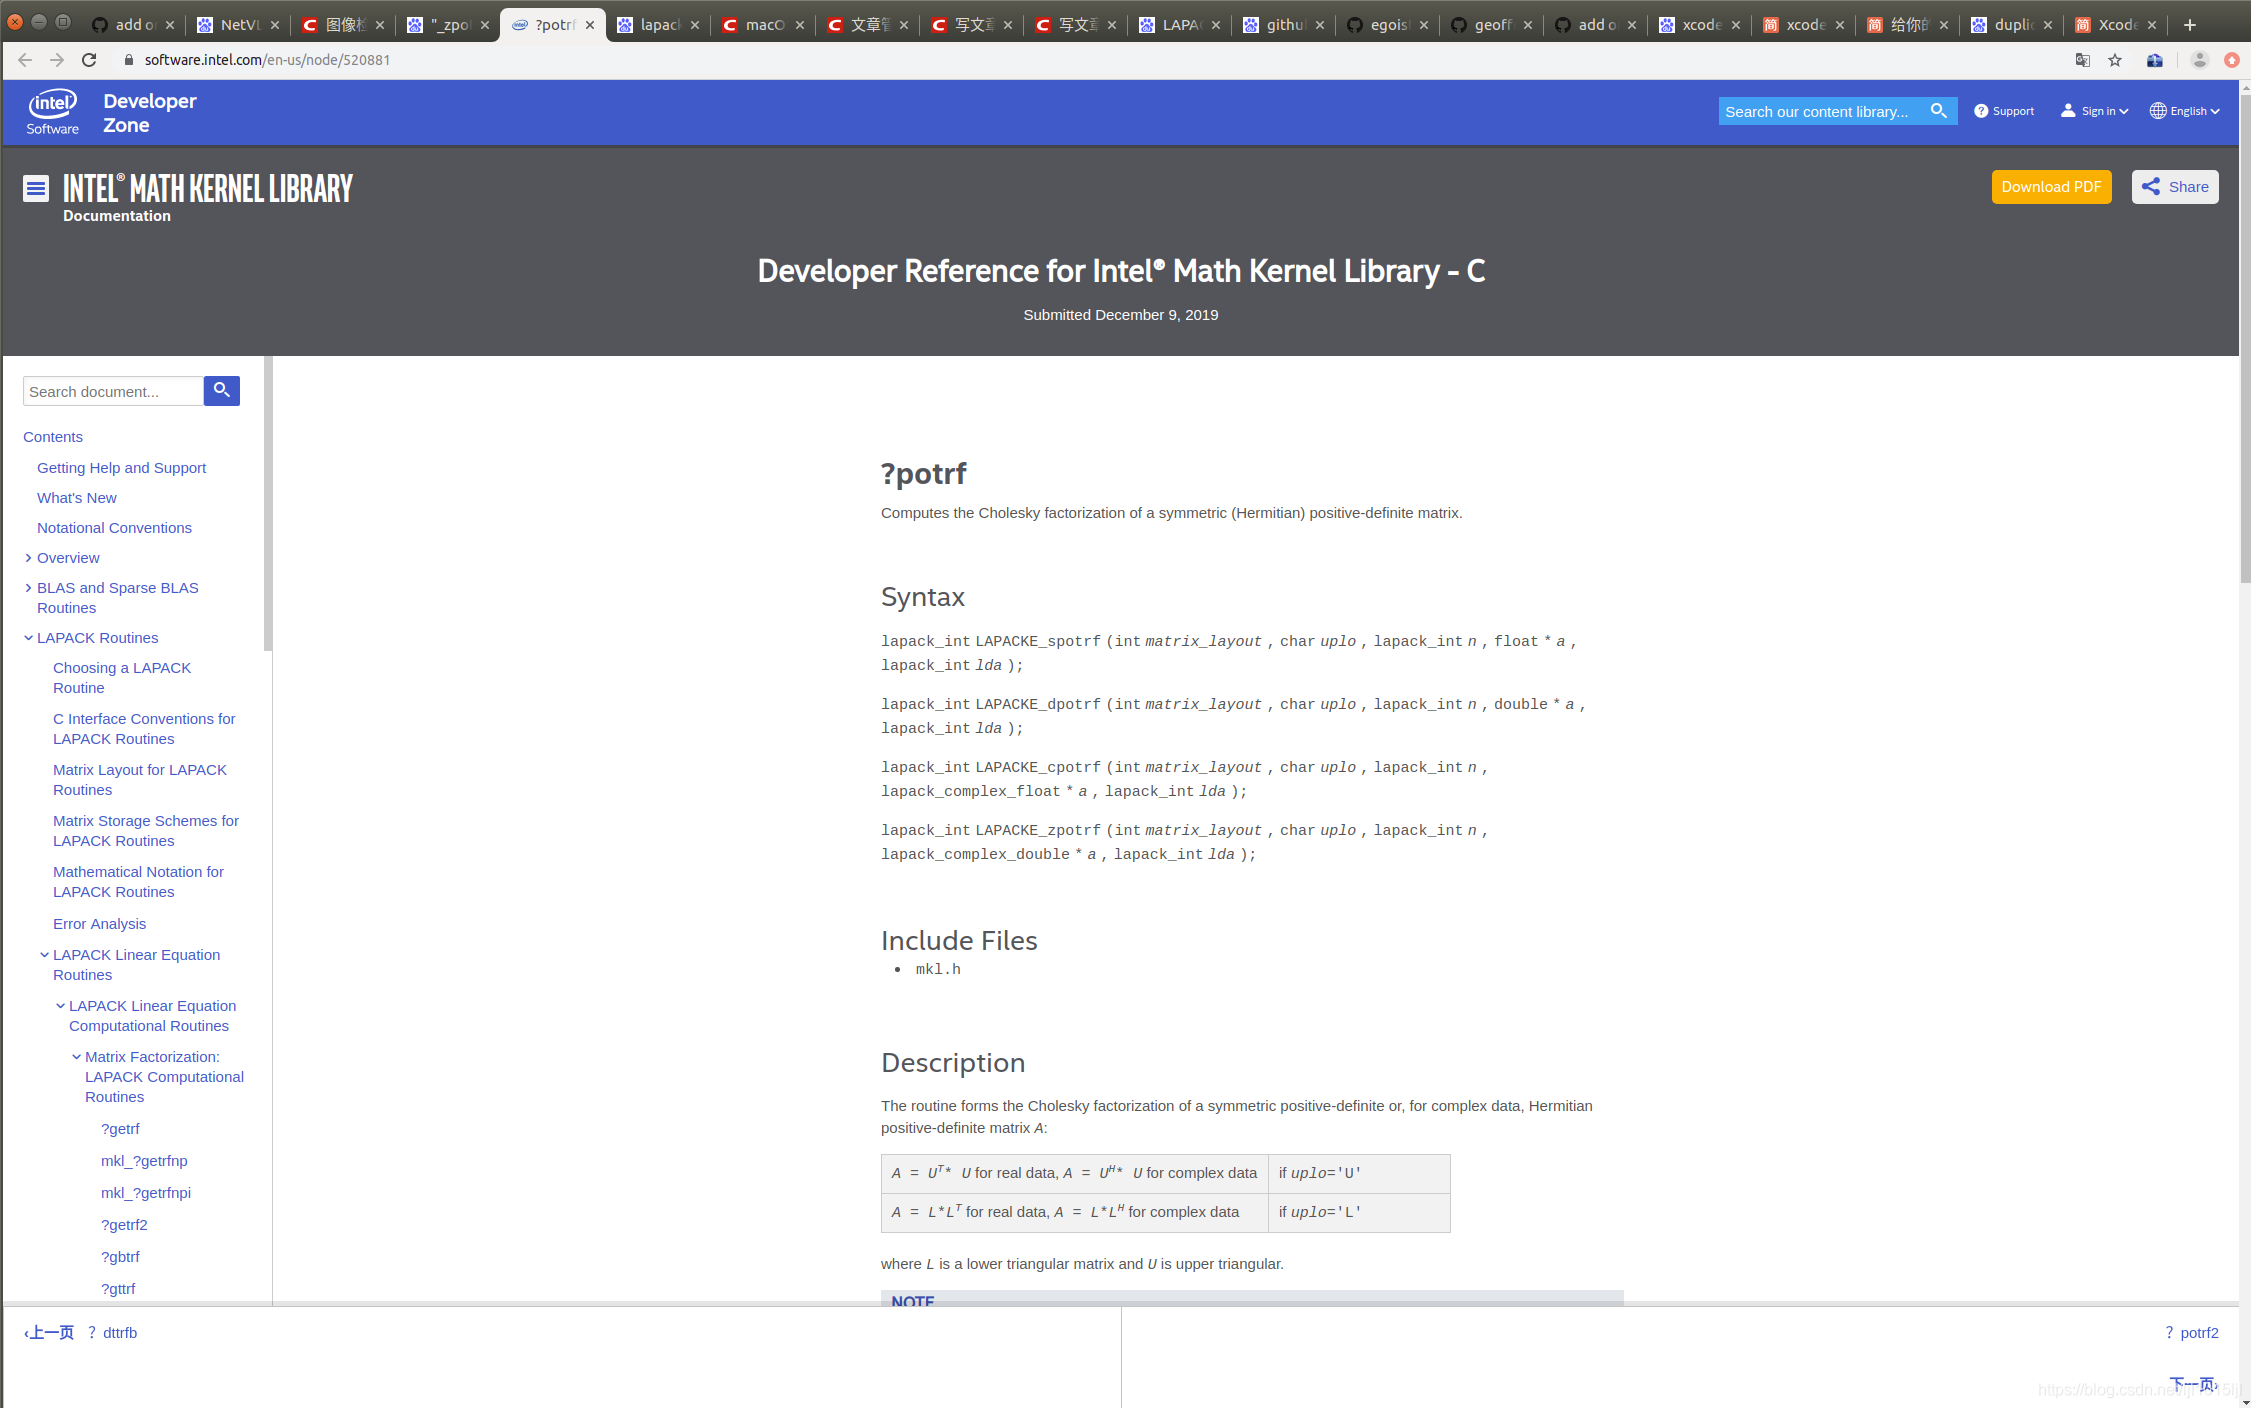Open the What's New link
This screenshot has height=1408, width=2251.
click(x=77, y=498)
